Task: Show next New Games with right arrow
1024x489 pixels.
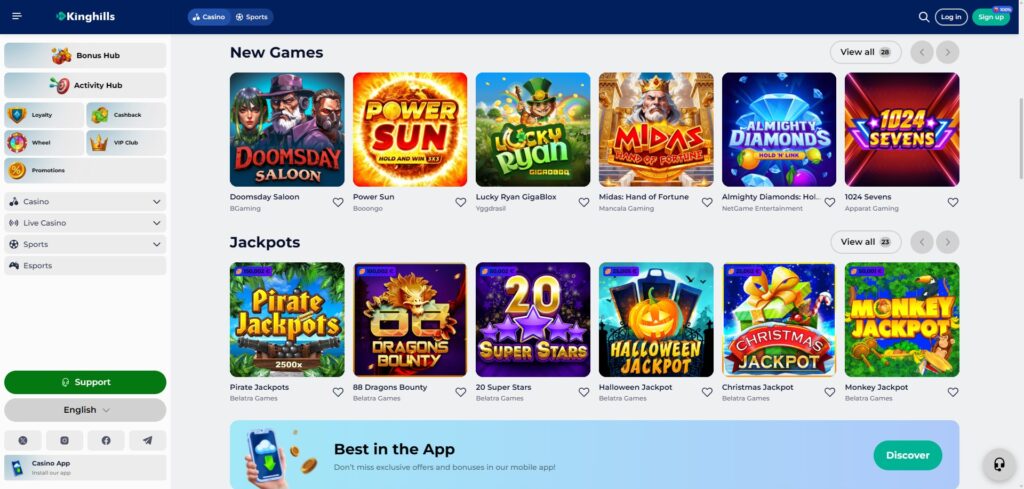Action: pyautogui.click(x=947, y=52)
